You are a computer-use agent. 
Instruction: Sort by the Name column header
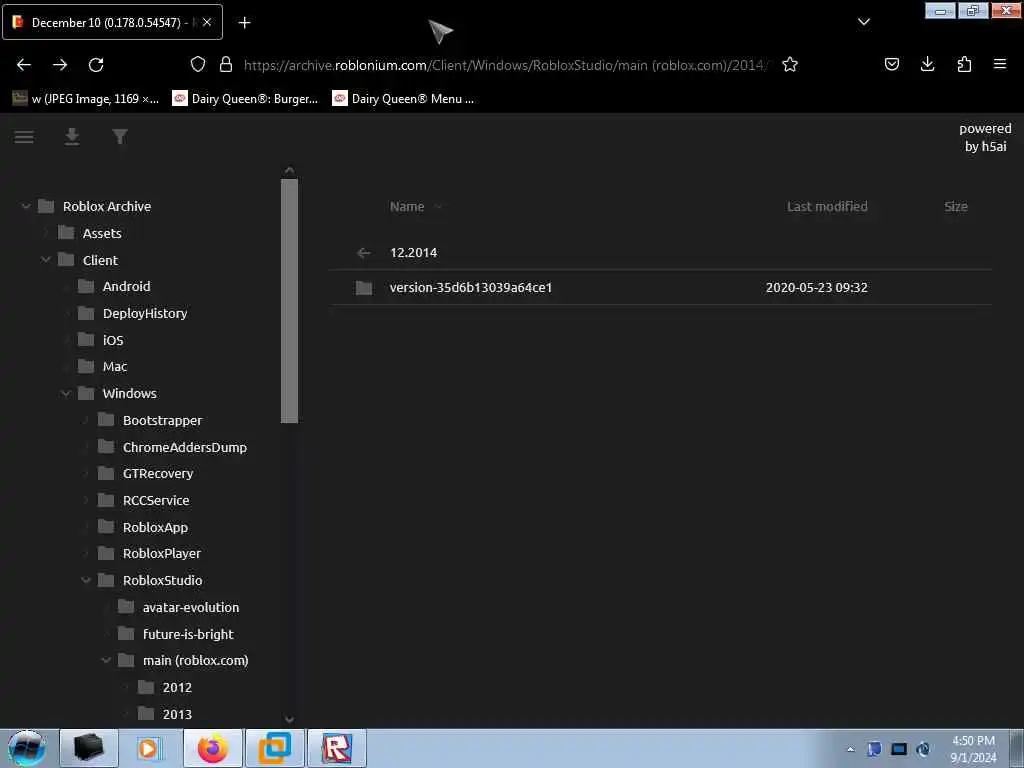click(x=407, y=206)
